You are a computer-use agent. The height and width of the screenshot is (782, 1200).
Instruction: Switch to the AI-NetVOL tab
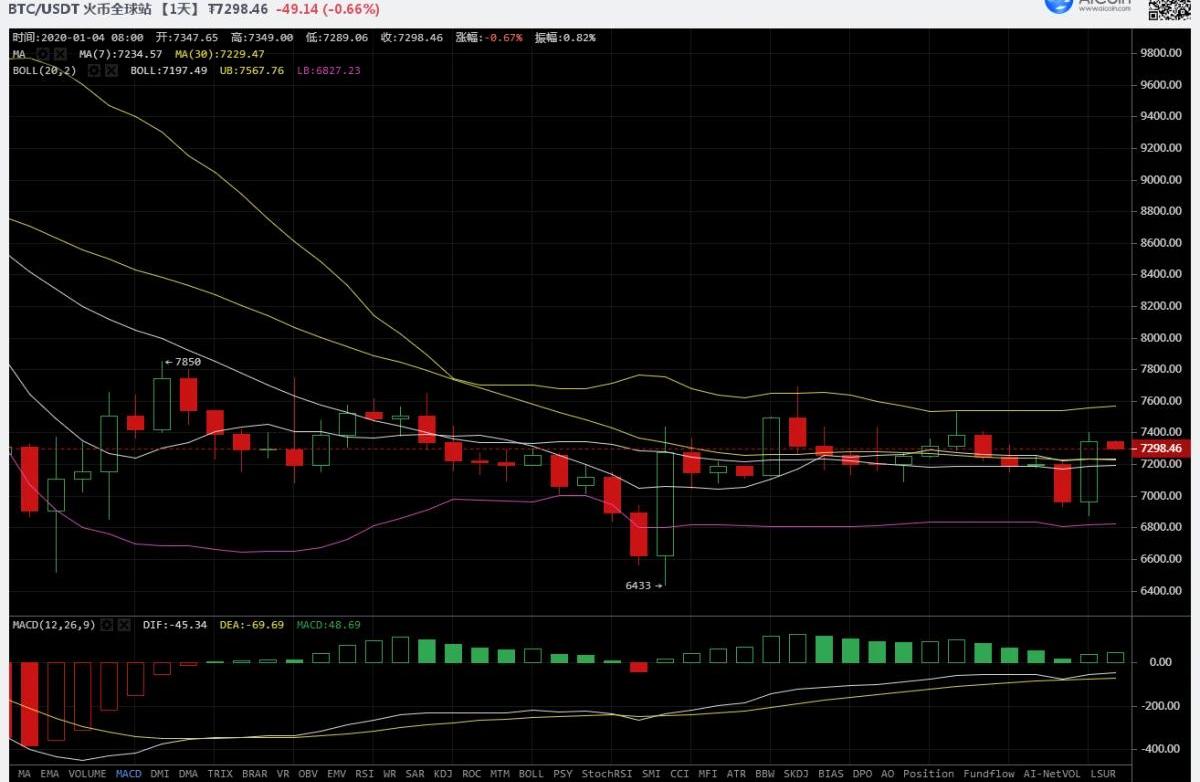point(1051,773)
